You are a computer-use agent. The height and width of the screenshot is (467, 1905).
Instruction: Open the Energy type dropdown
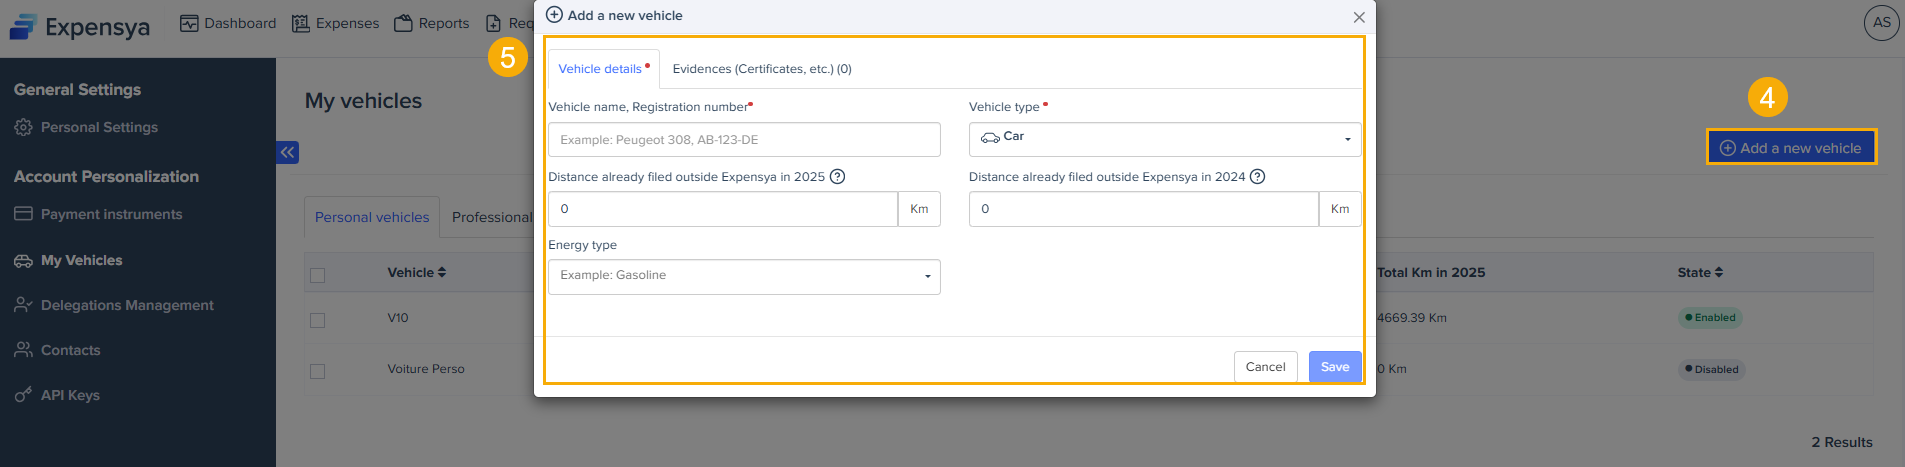click(744, 277)
